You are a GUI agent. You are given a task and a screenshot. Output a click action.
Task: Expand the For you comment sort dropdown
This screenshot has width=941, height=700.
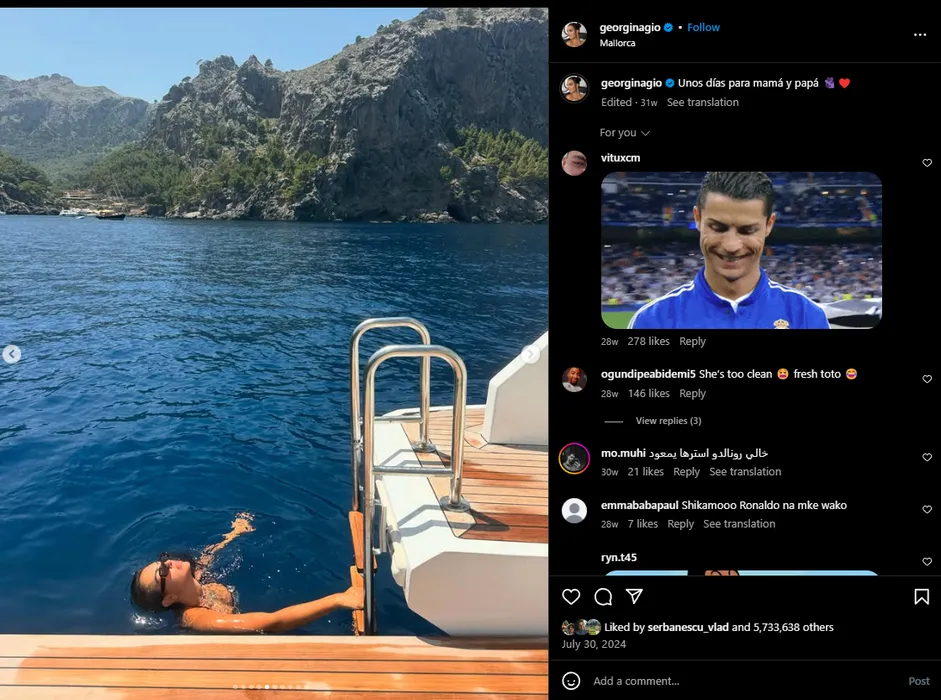[x=625, y=133]
